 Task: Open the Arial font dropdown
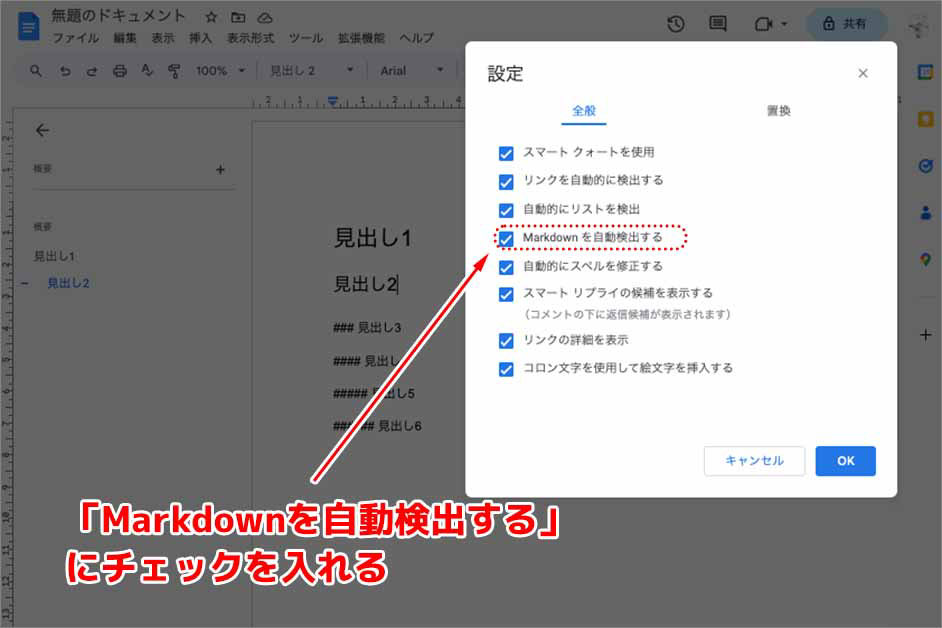410,70
